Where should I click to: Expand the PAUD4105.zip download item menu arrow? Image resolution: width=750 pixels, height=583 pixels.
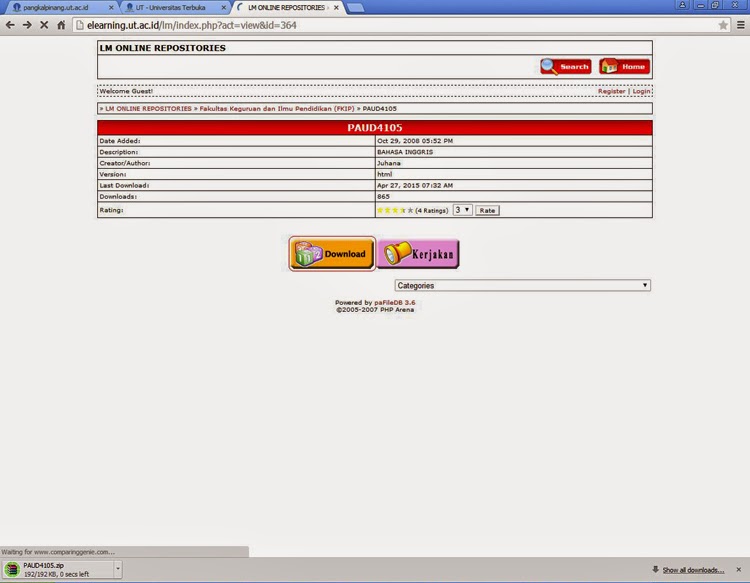tap(118, 569)
